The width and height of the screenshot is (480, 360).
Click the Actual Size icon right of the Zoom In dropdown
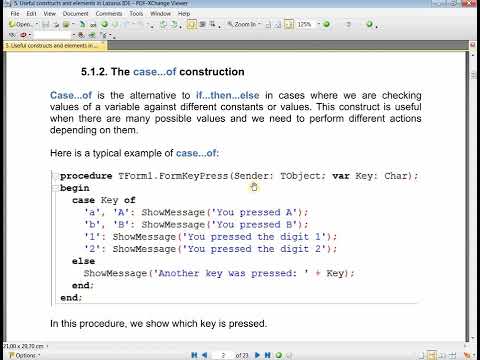coord(268,25)
